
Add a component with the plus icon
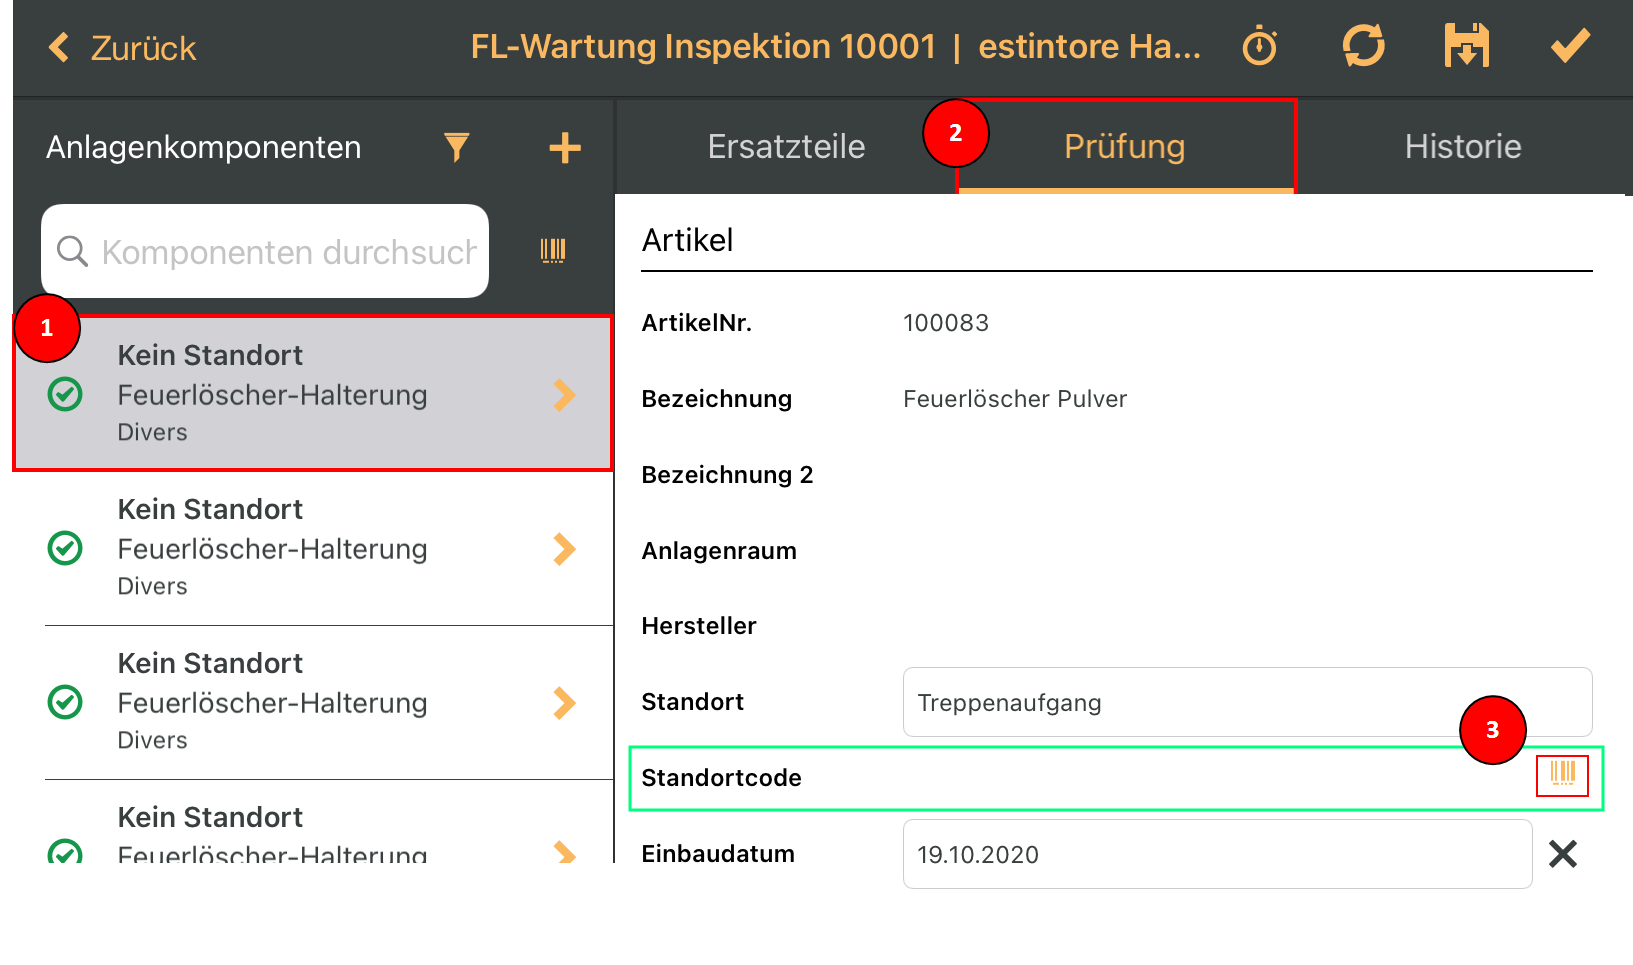coord(565,148)
